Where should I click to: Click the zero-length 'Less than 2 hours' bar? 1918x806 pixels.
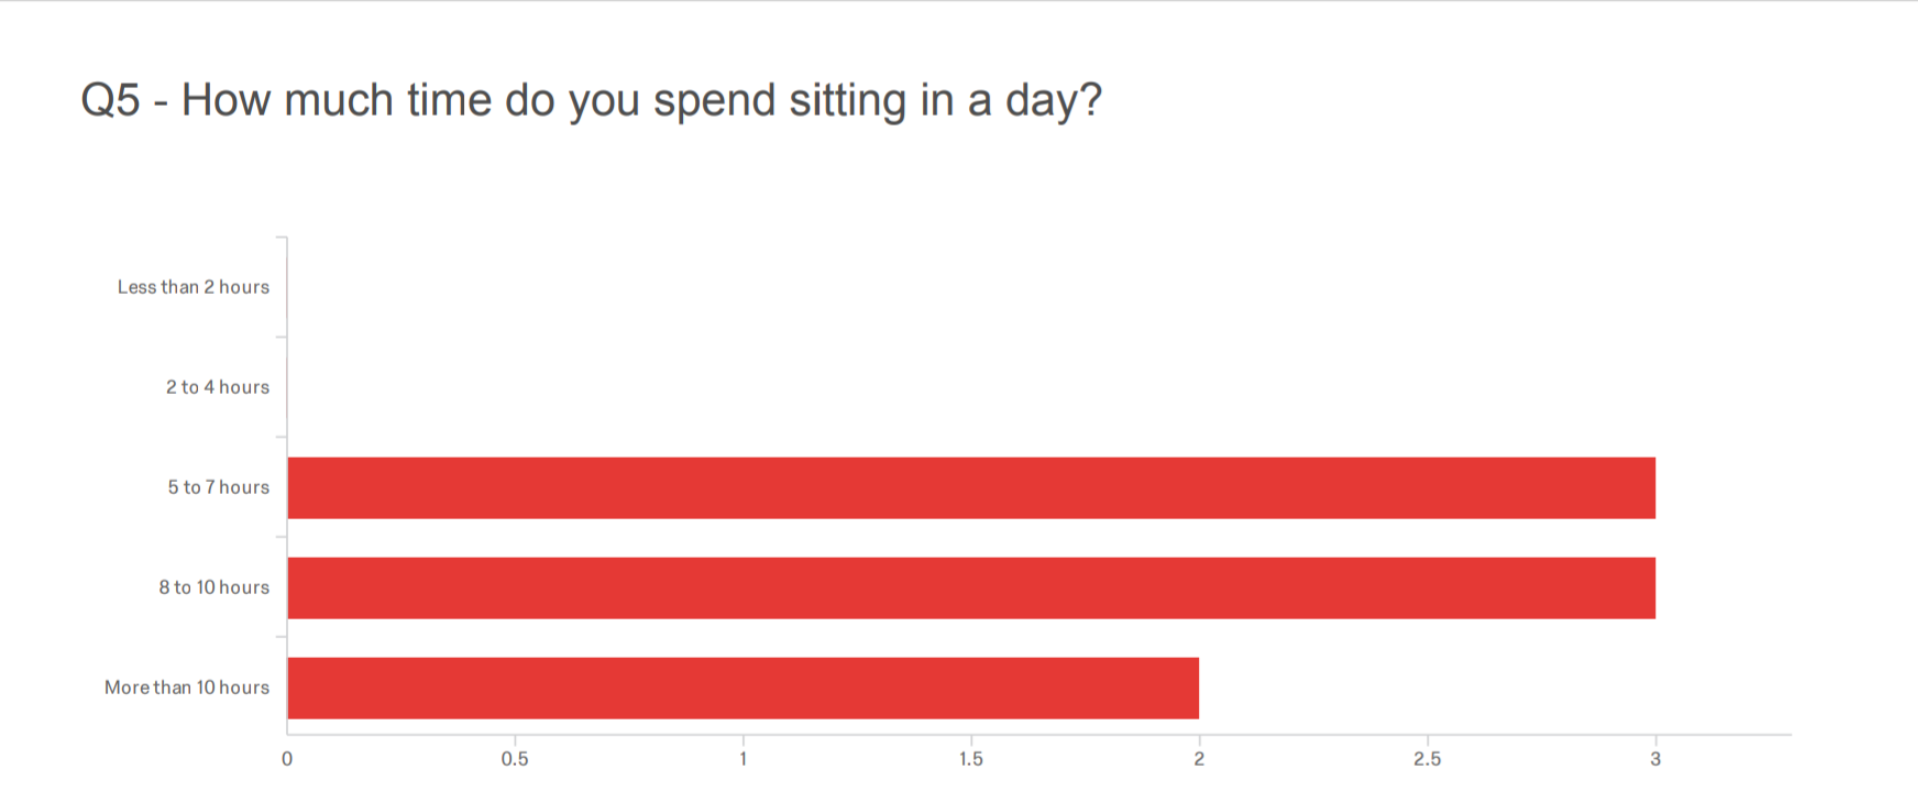pyautogui.click(x=288, y=287)
